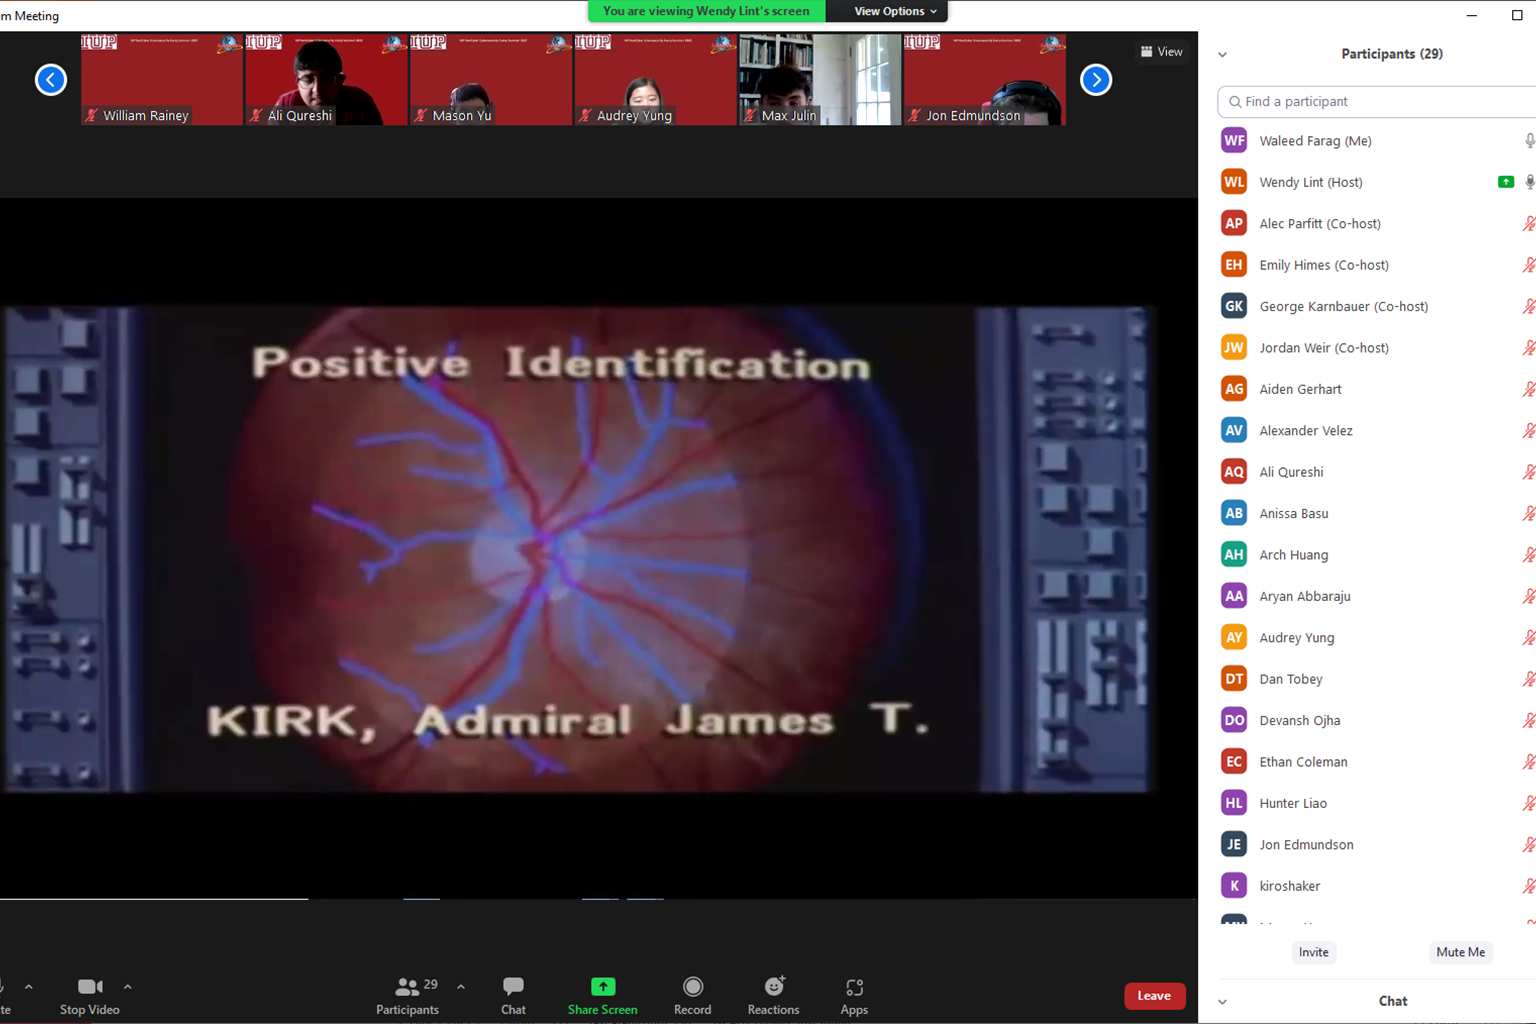Click the shared screen video showing Positive Identification
Viewport: 1536px width, 1024px height.
coord(580,549)
